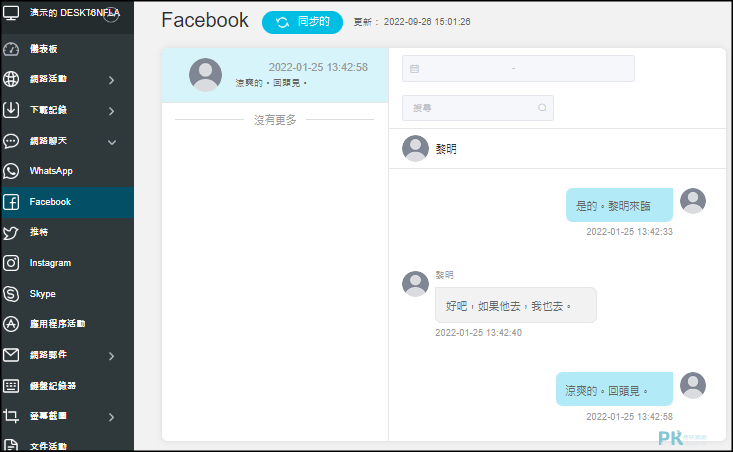Click the updated time 2022-09-26 15:01:26
733x452 pixels.
(x=427, y=22)
